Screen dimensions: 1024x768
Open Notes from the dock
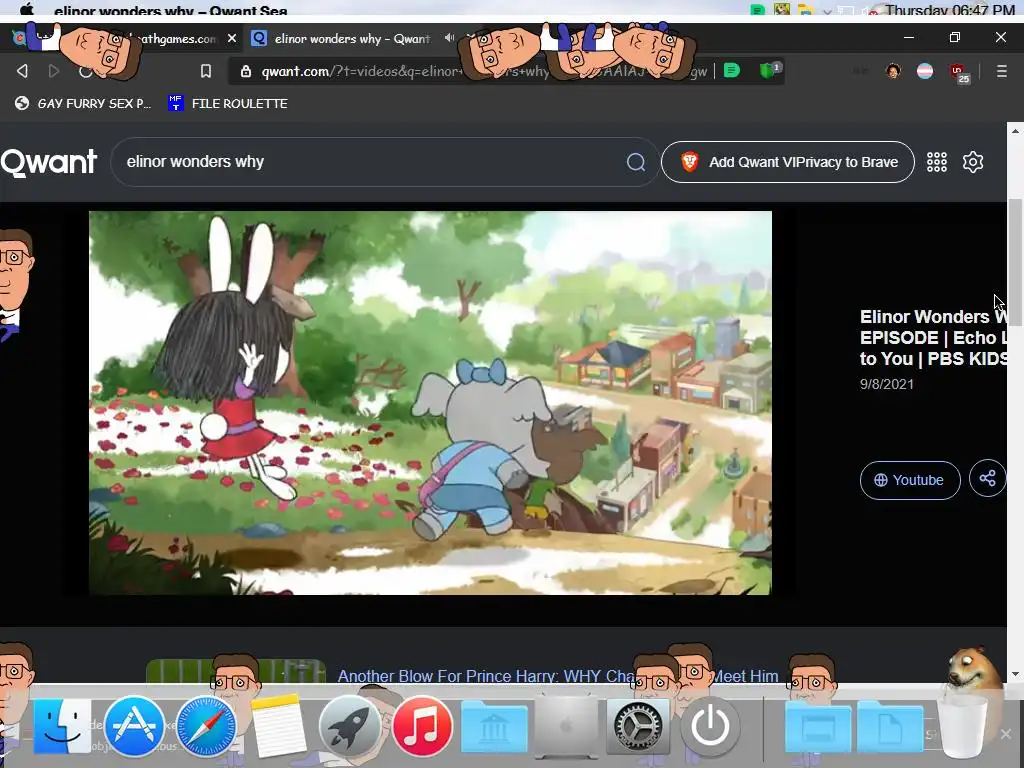pyautogui.click(x=278, y=726)
